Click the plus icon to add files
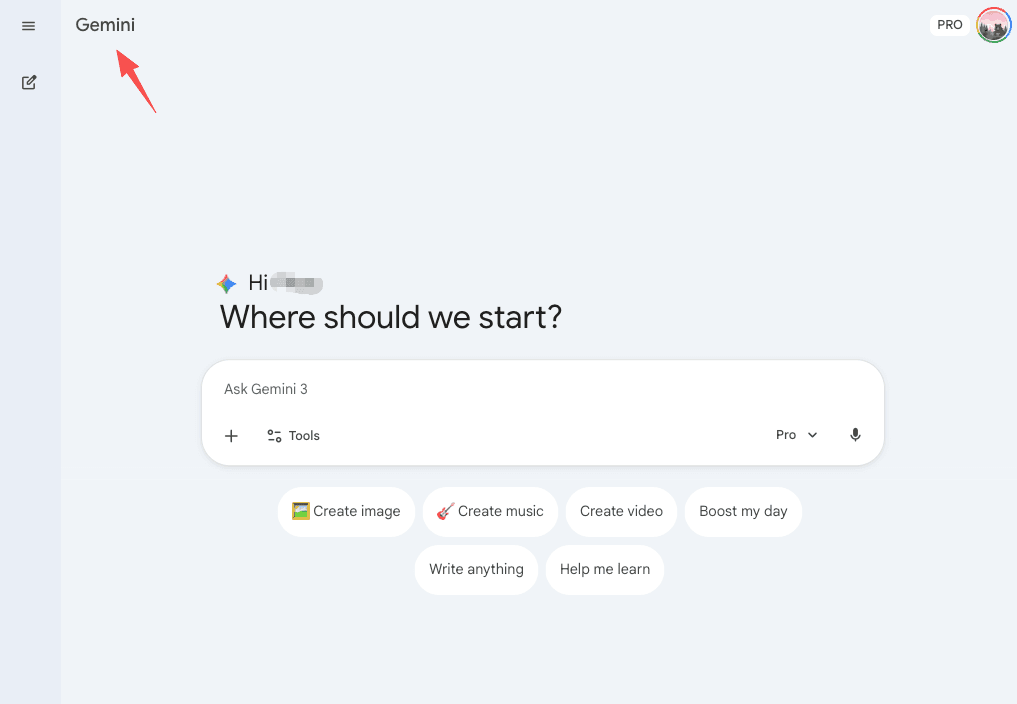 click(231, 435)
